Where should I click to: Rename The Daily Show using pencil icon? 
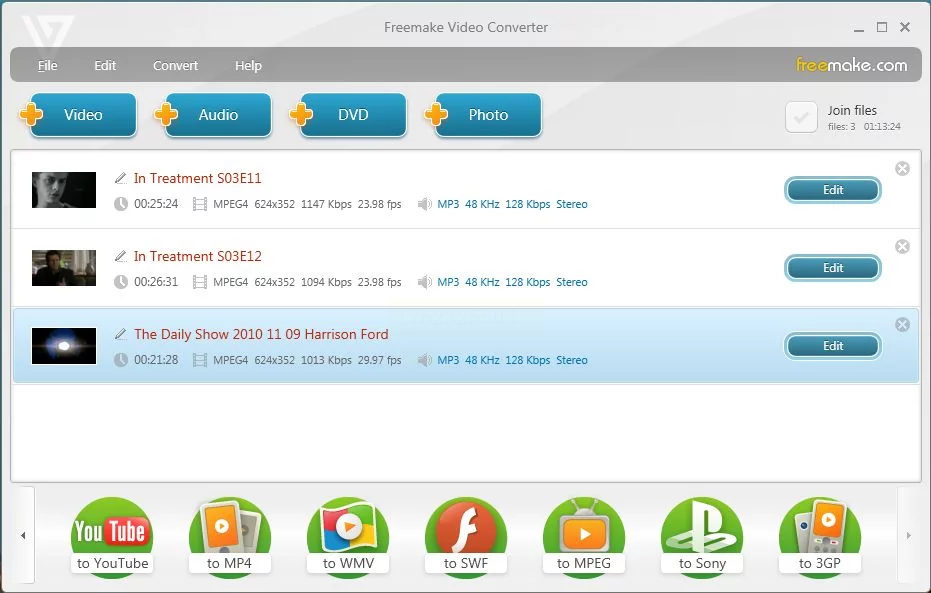tap(121, 334)
